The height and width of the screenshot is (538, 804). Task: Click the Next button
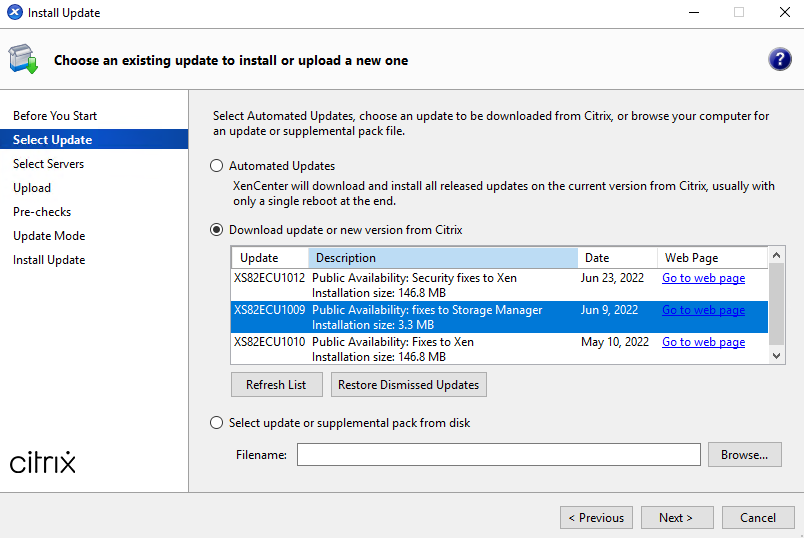pyautogui.click(x=677, y=518)
